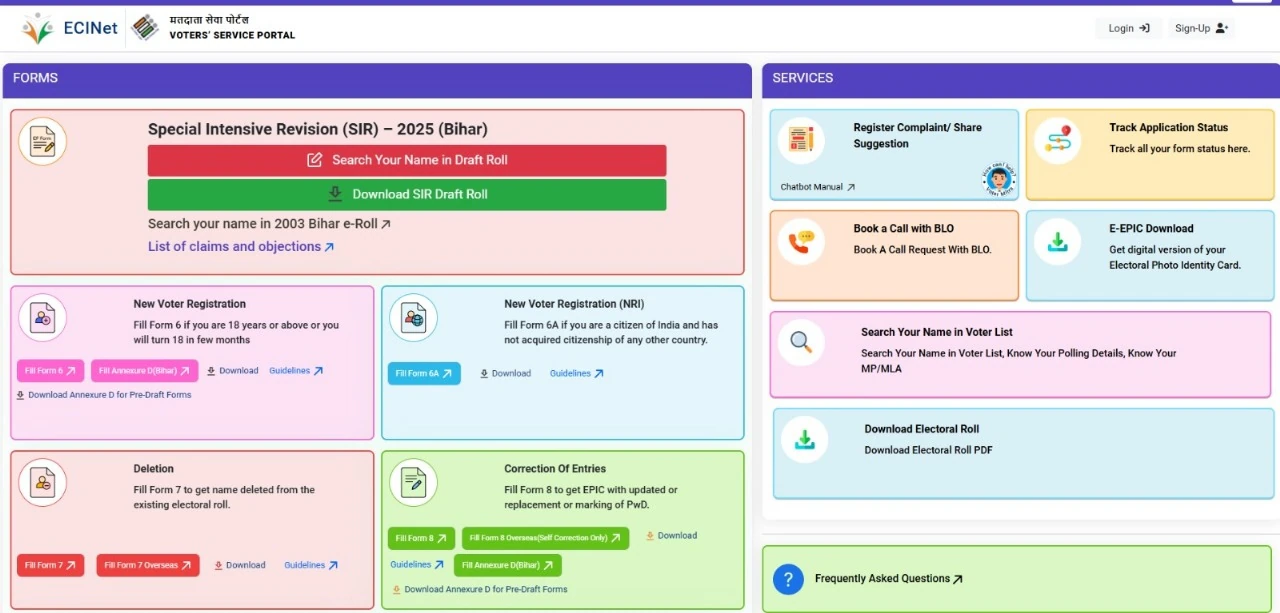Click the Fill Form 6A button
The image size is (1280, 613).
[424, 373]
